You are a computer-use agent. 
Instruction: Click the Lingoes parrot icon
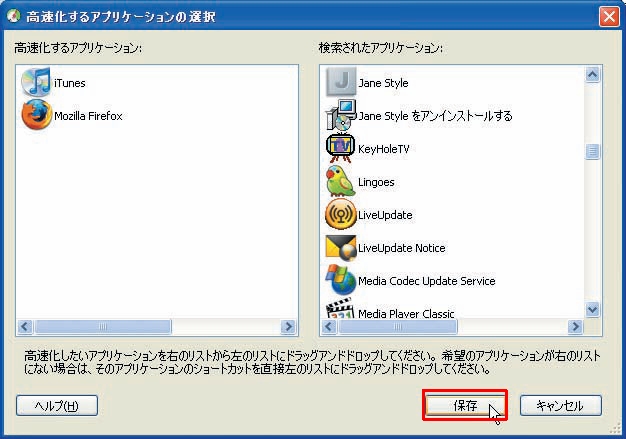point(341,182)
